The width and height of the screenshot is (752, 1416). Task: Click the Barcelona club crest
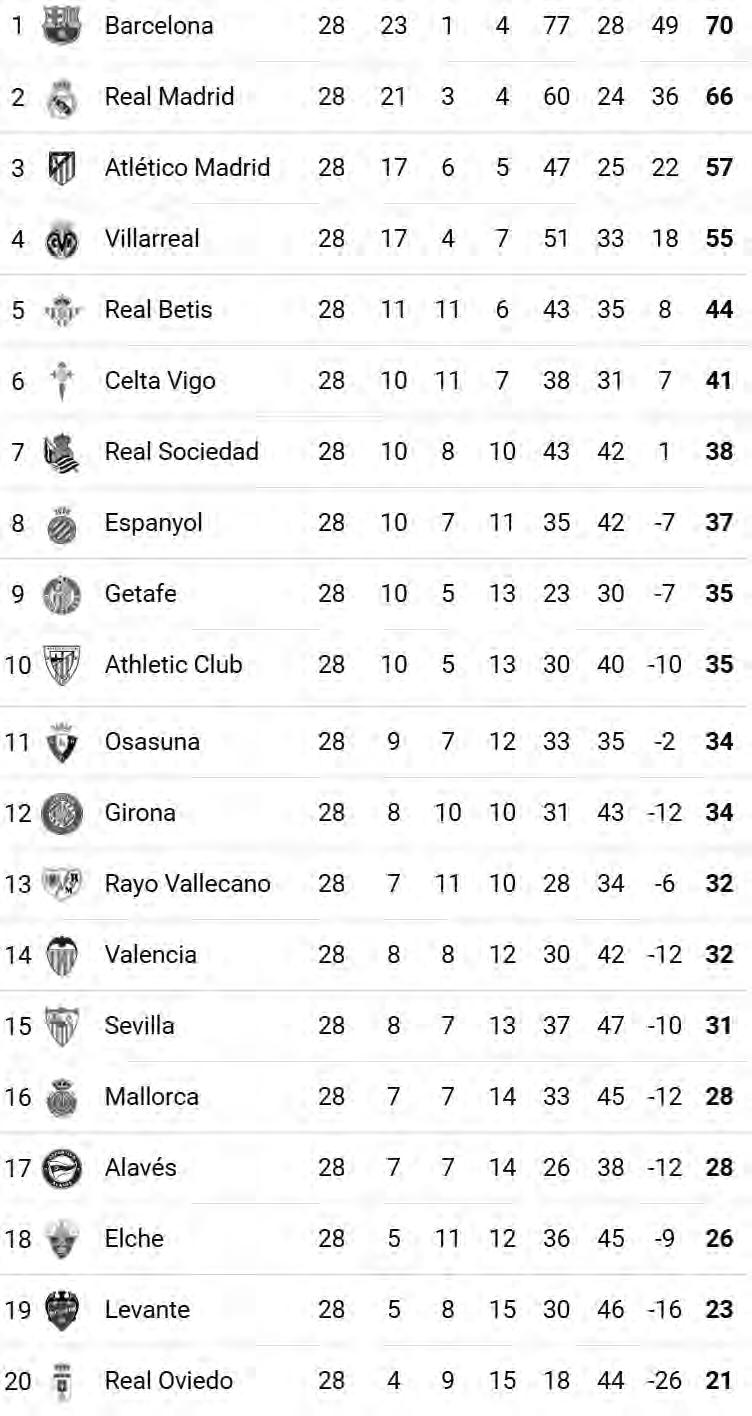point(61,25)
